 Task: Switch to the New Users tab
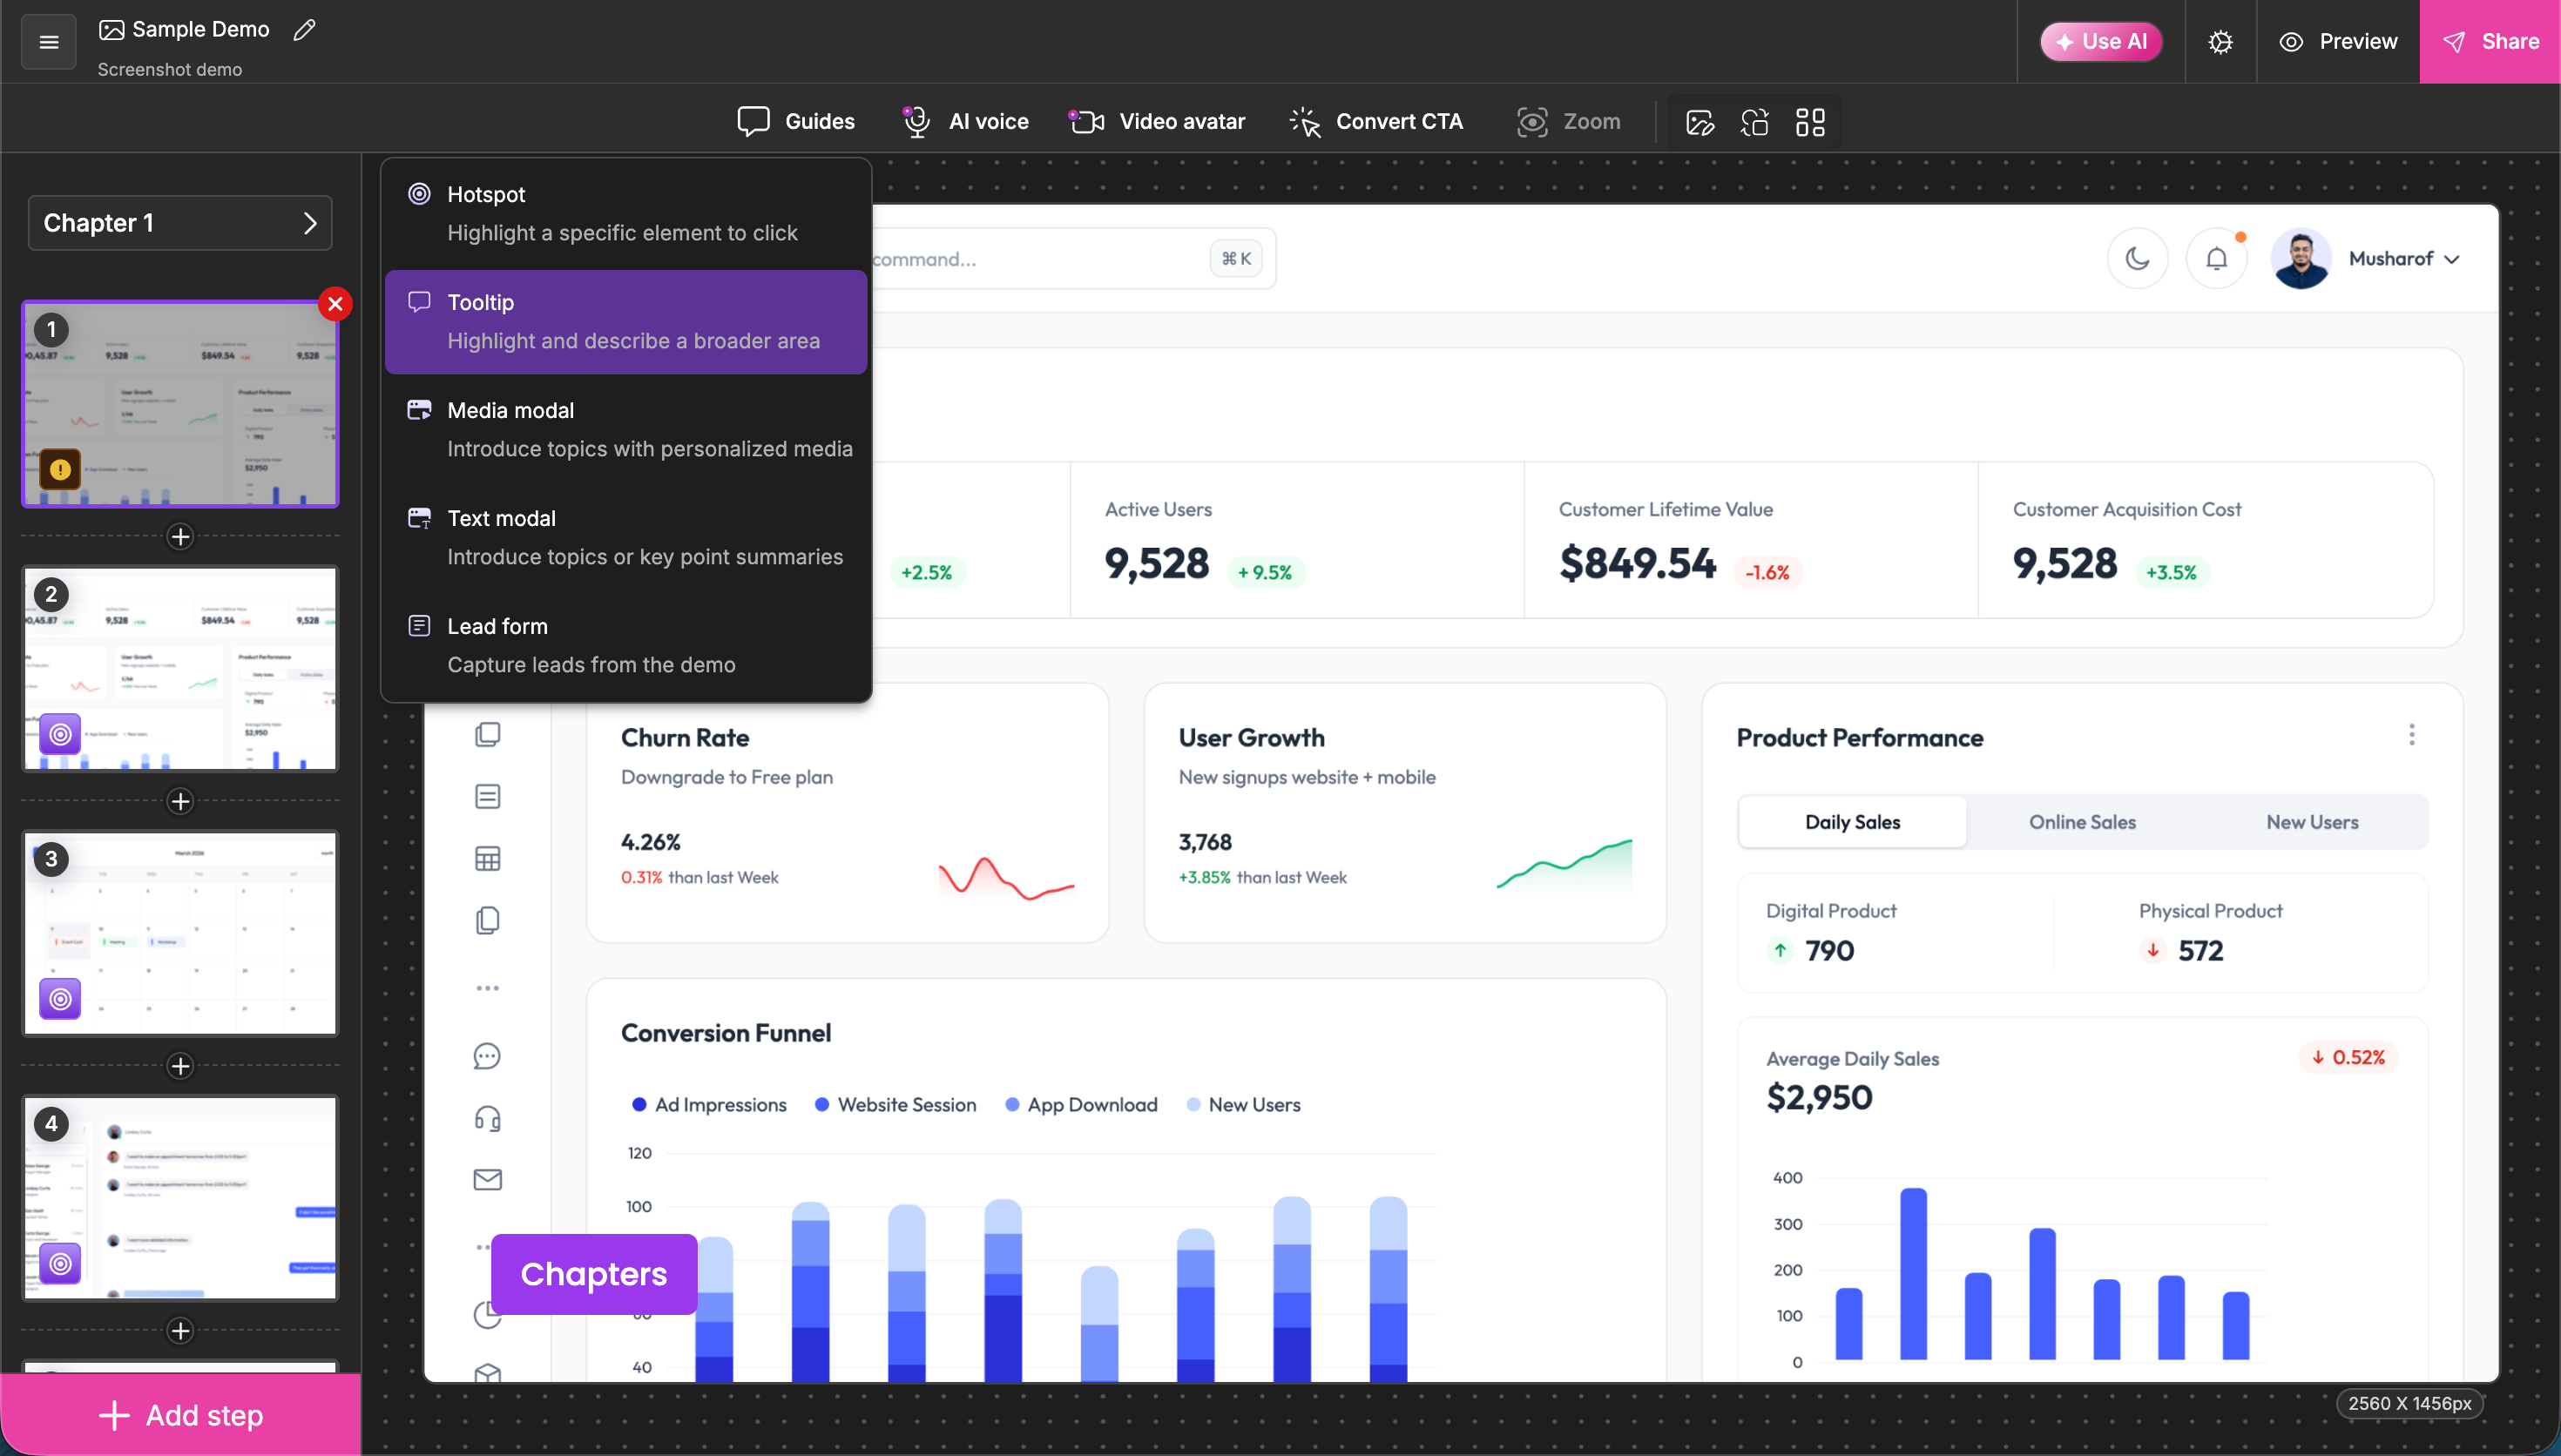click(2312, 822)
